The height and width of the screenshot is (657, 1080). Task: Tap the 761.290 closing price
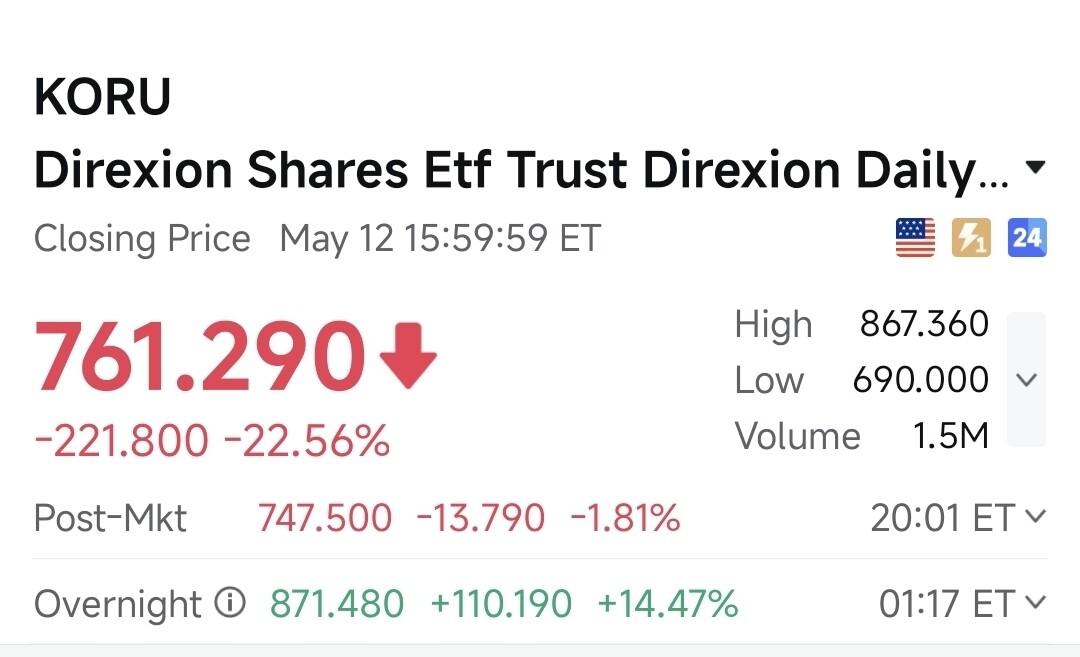200,357
